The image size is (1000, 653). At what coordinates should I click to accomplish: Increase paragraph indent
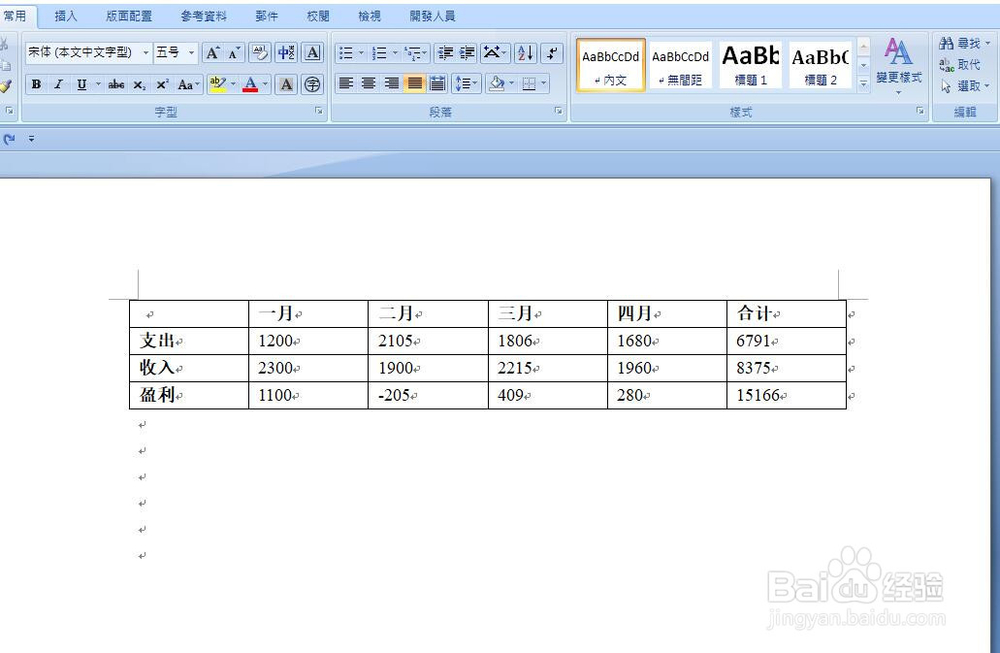[467, 53]
